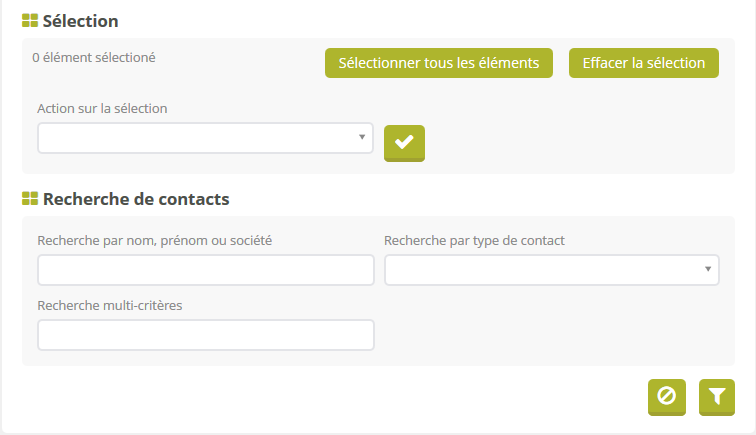Screen dimensions: 756x435
Task: Click the "Recherche par nom, prénom ou société" label
Action: [x=154, y=240]
